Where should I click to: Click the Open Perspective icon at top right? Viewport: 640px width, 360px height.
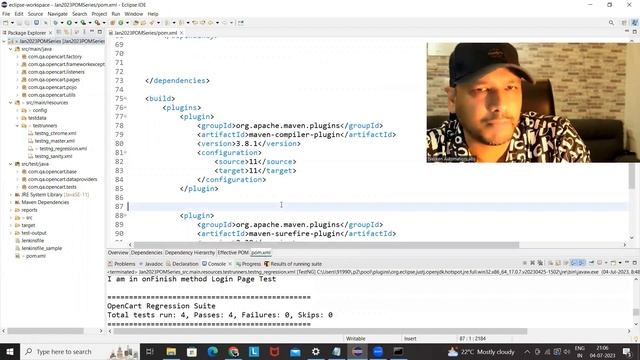point(624,23)
